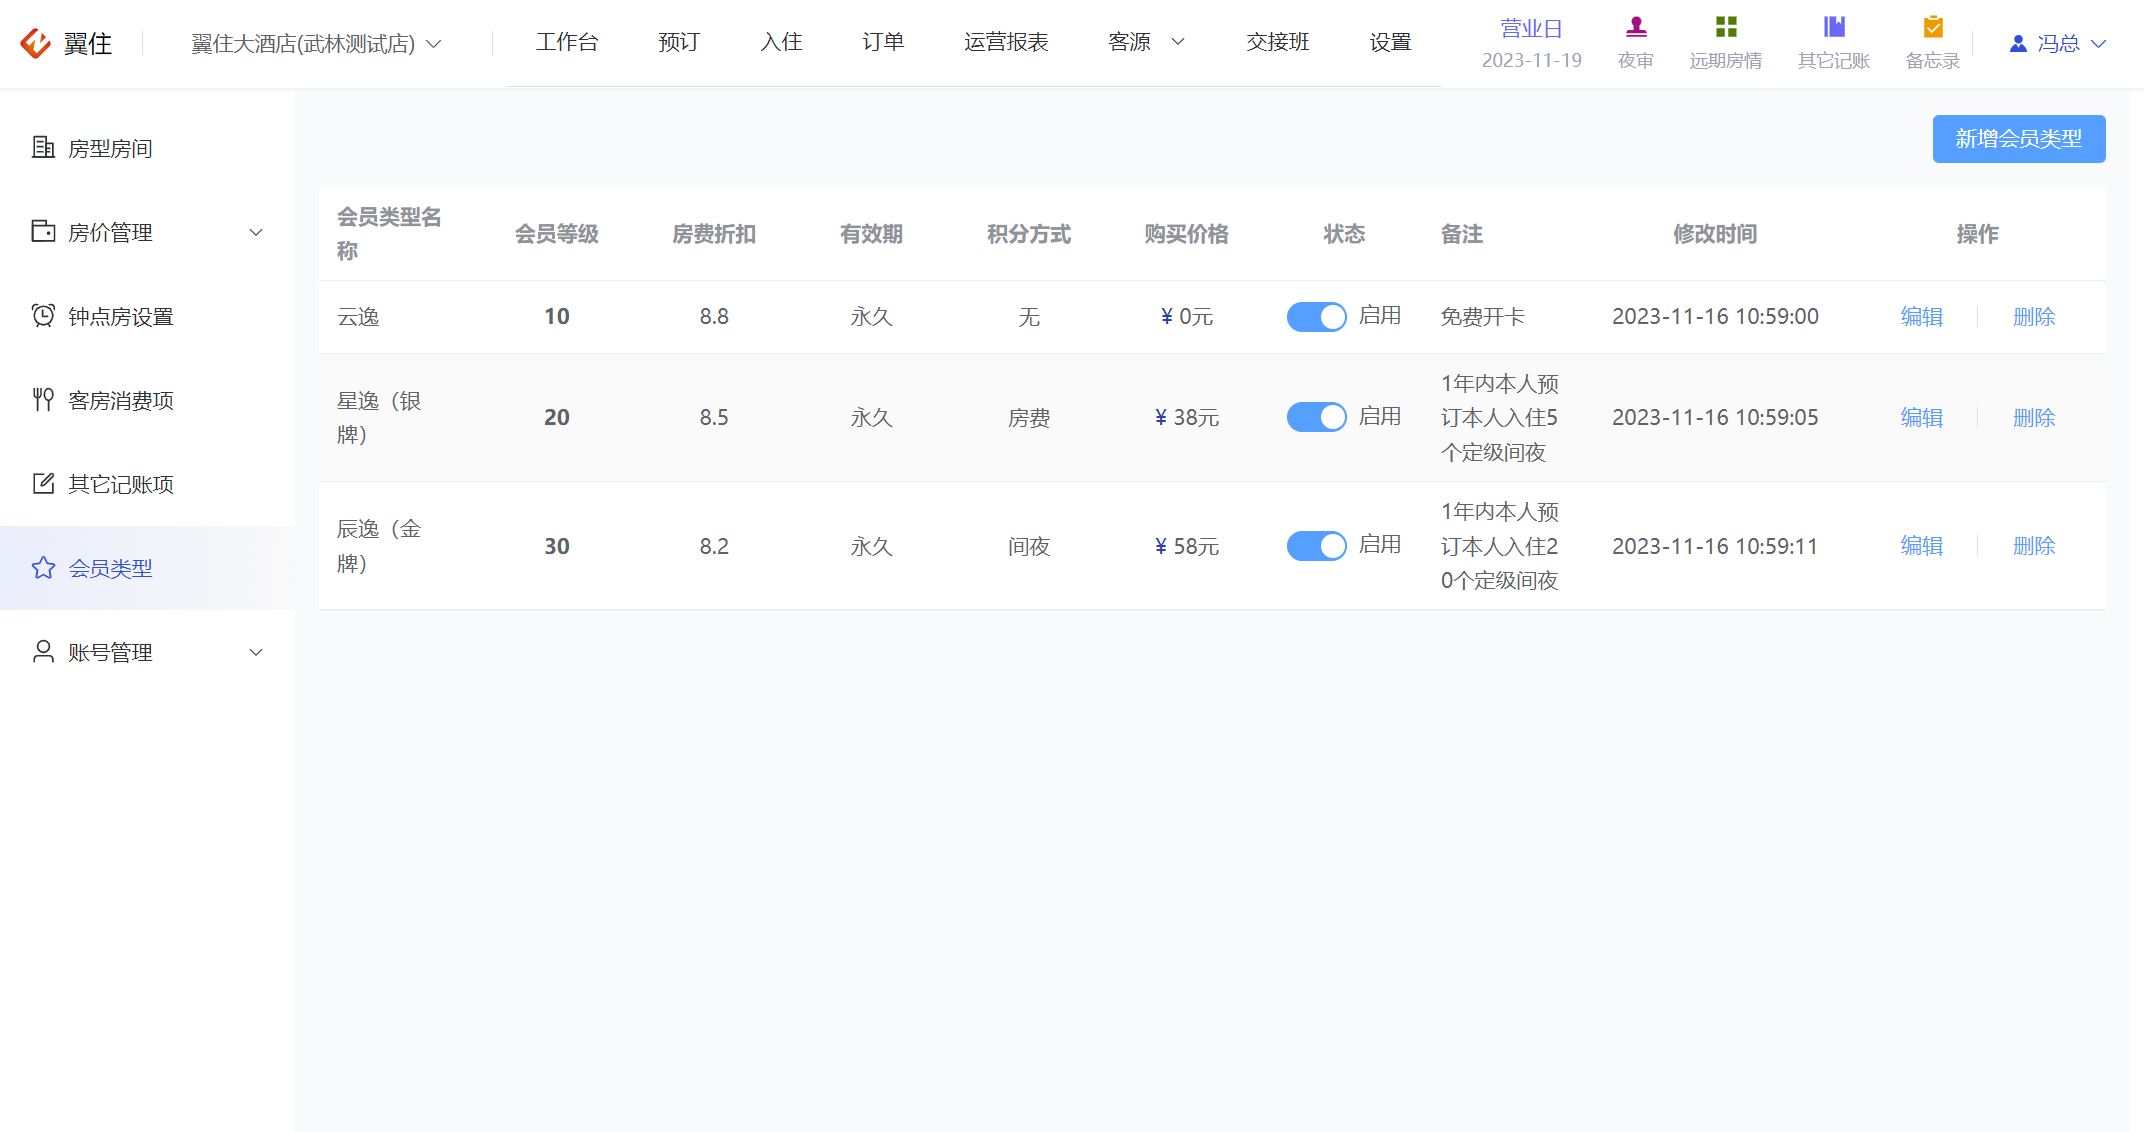Open 远期房情 grid icon

click(x=1726, y=27)
